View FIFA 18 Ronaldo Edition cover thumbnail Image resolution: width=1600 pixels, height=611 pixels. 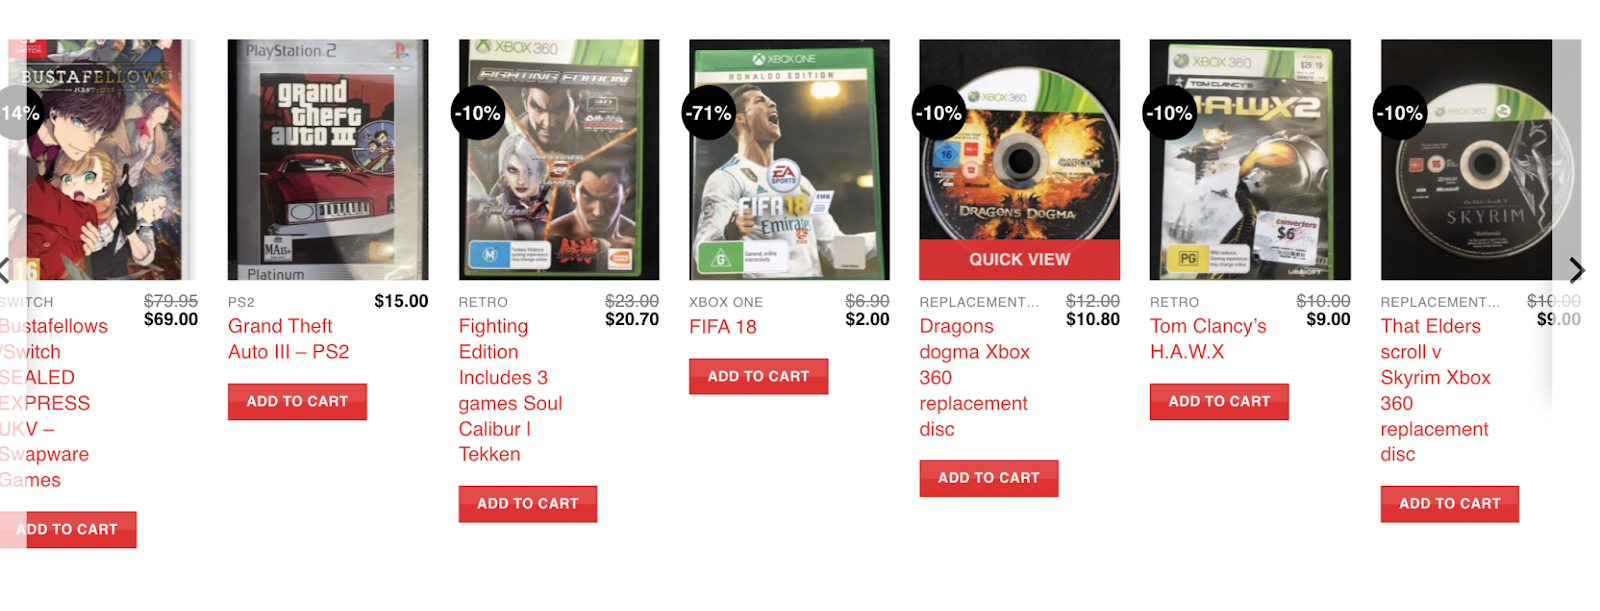pos(789,160)
